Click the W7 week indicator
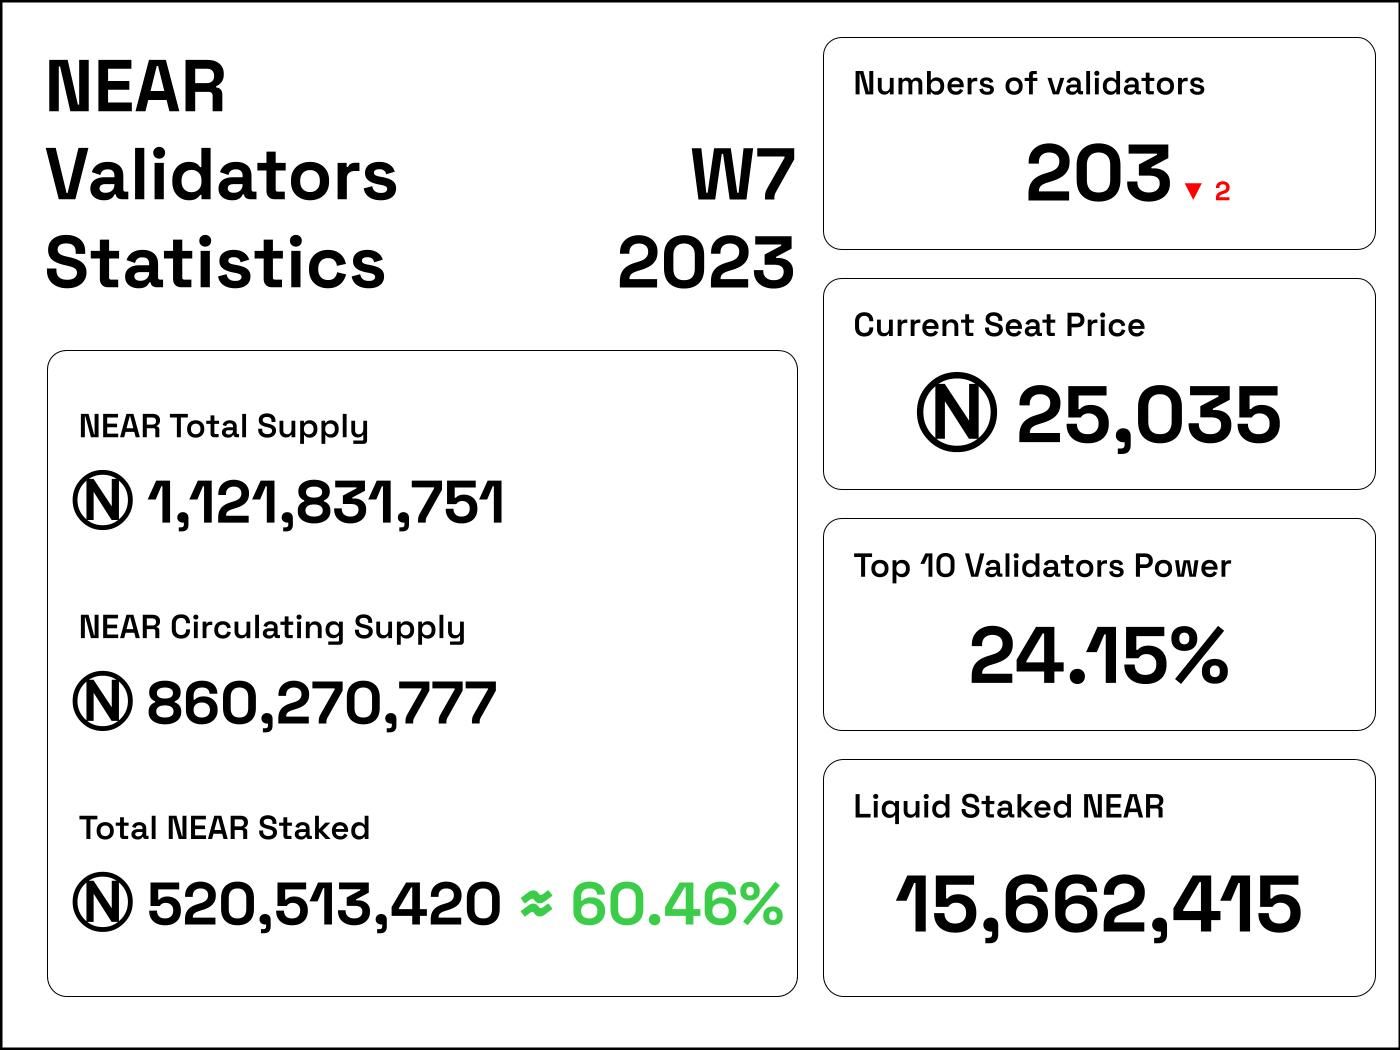 (x=743, y=175)
